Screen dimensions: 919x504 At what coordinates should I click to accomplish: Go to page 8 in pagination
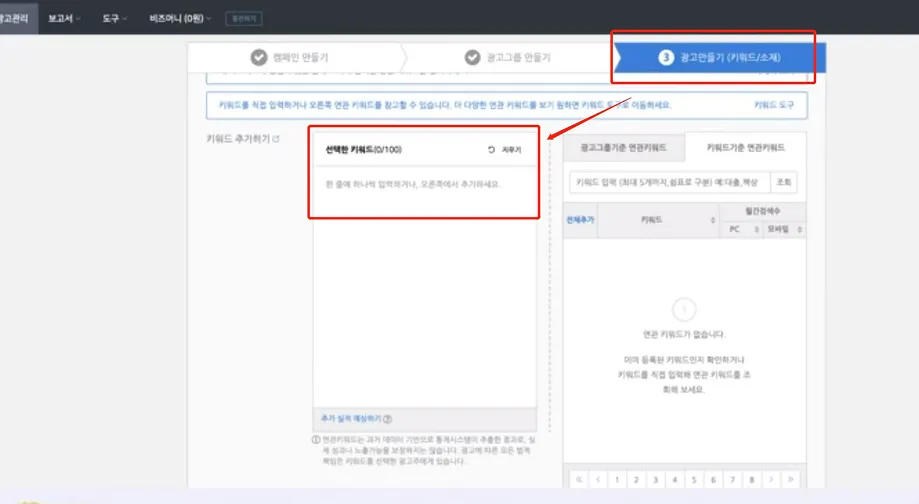pos(751,479)
